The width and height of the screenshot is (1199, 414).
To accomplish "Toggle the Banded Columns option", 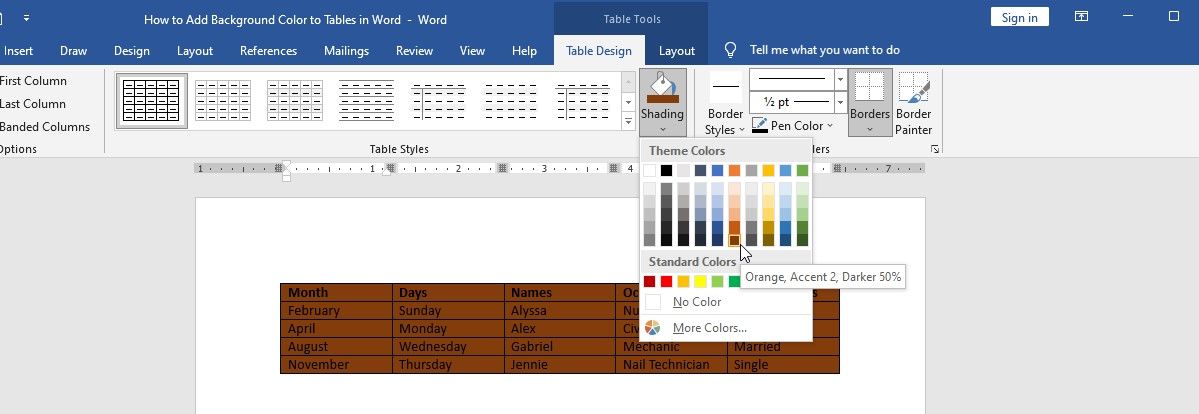I will [x=45, y=127].
